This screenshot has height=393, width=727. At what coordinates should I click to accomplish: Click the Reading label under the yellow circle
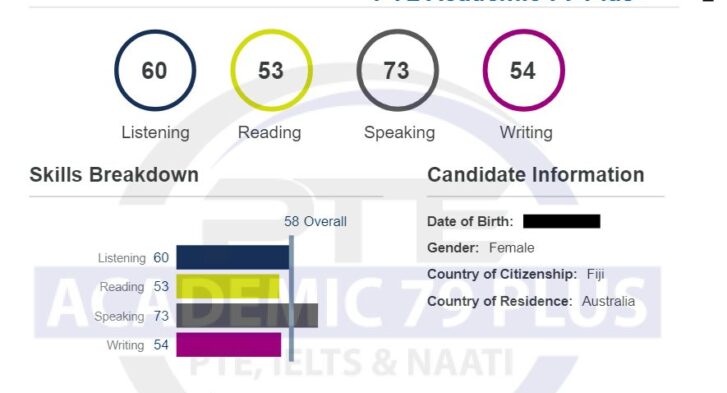click(x=269, y=133)
